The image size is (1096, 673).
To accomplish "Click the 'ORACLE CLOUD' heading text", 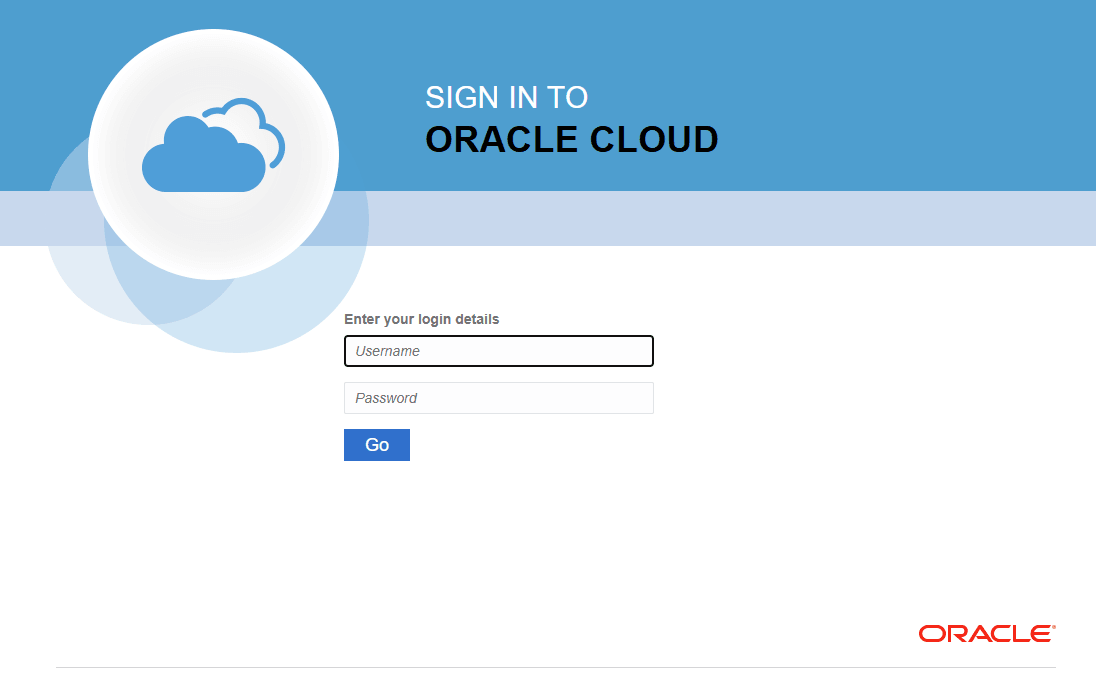I will pyautogui.click(x=572, y=139).
